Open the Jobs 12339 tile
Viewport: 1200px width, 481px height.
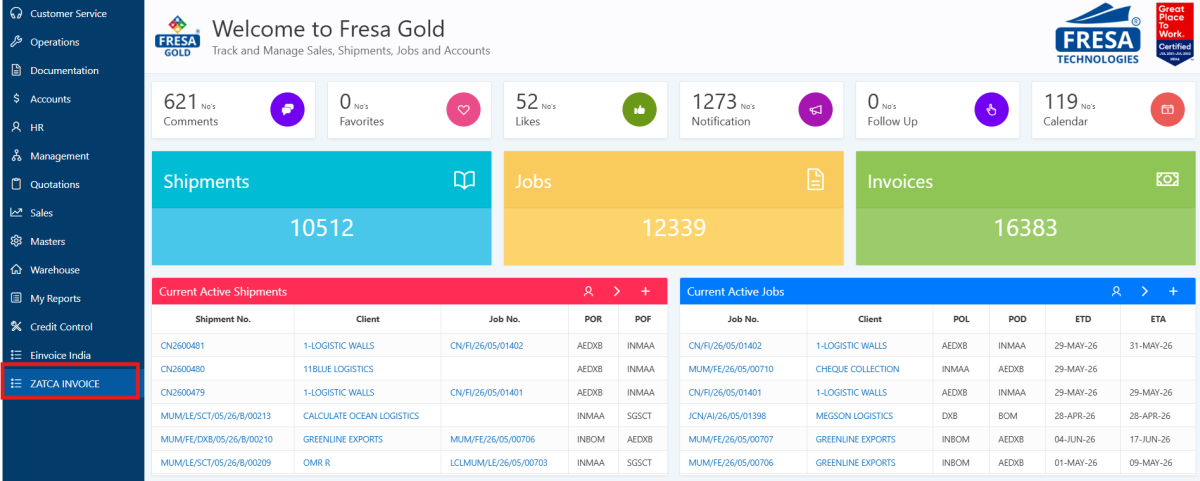(673, 208)
